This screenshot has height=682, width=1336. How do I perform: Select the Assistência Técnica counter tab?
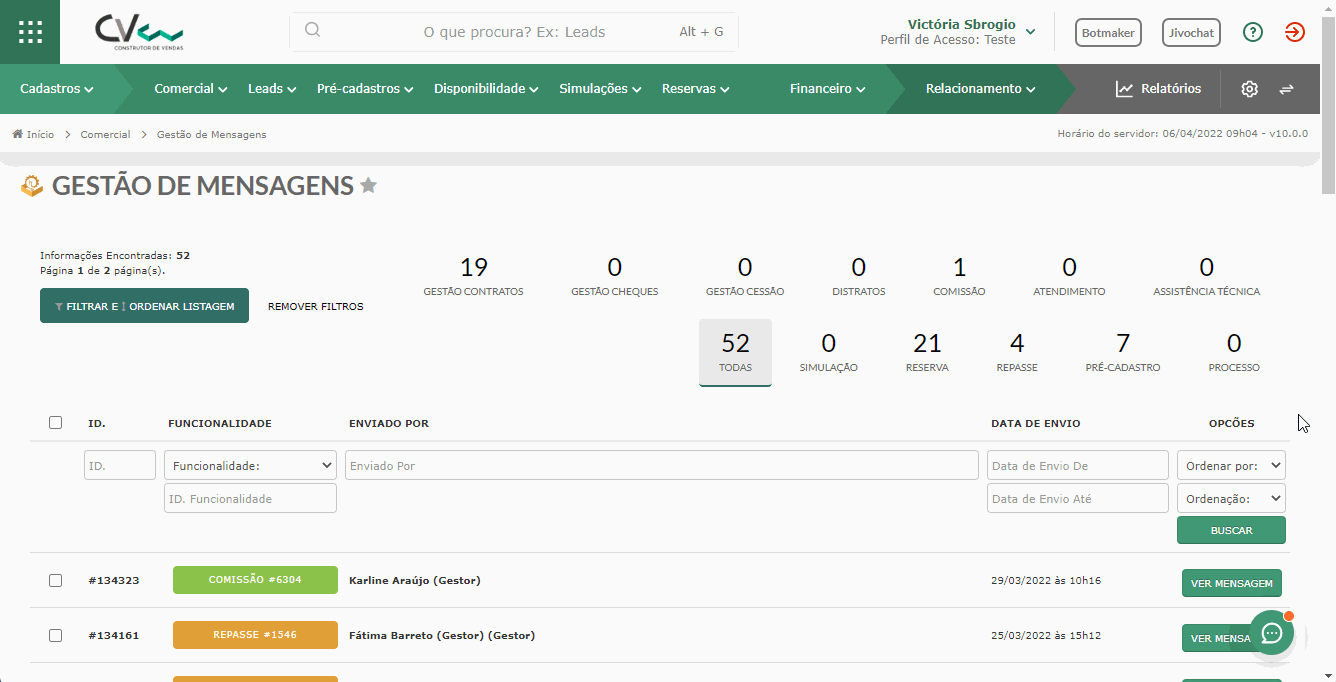coord(1206,276)
